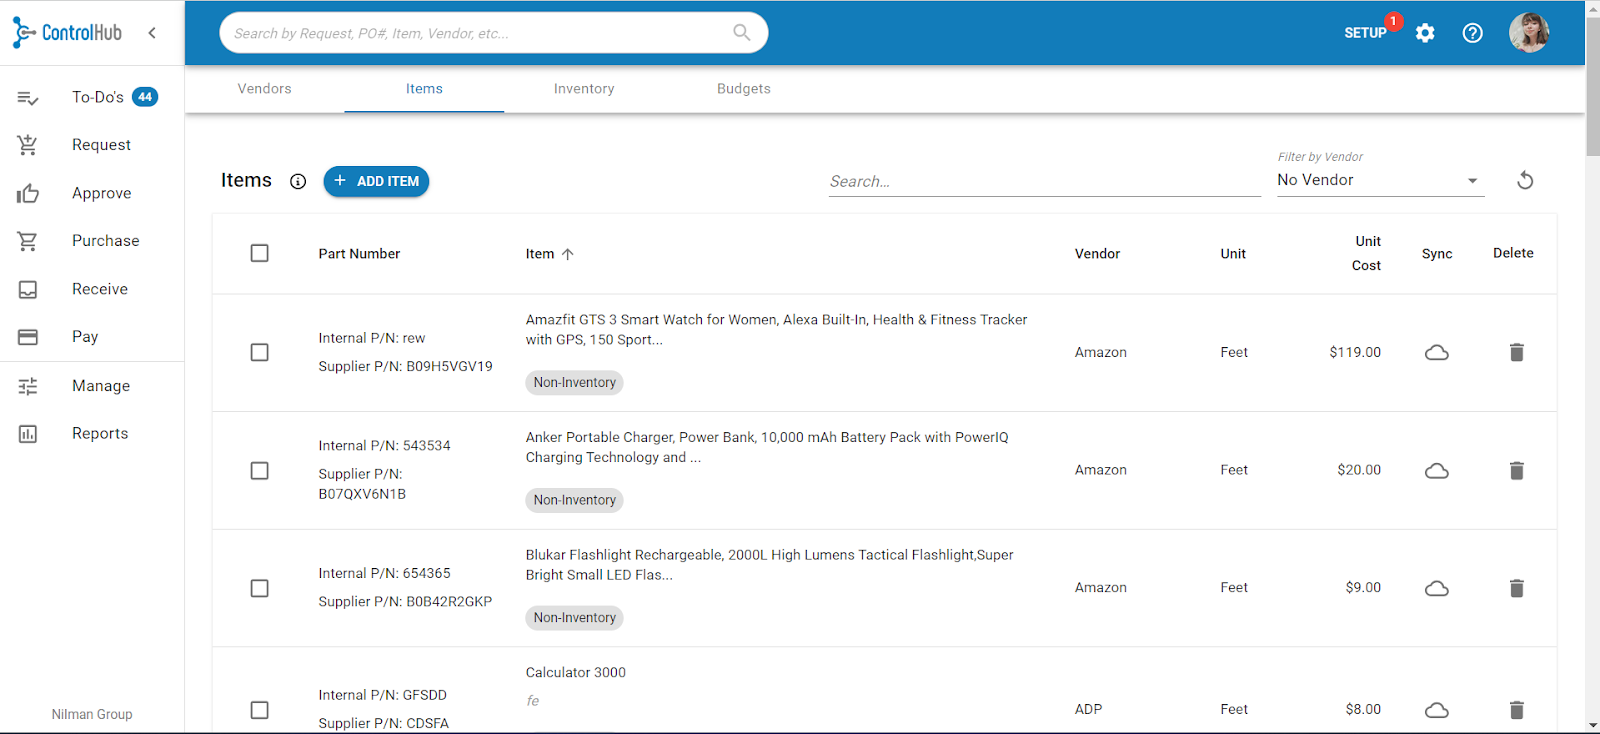This screenshot has height=734, width=1600.
Task: Switch to the Inventory tab
Action: pyautogui.click(x=584, y=89)
